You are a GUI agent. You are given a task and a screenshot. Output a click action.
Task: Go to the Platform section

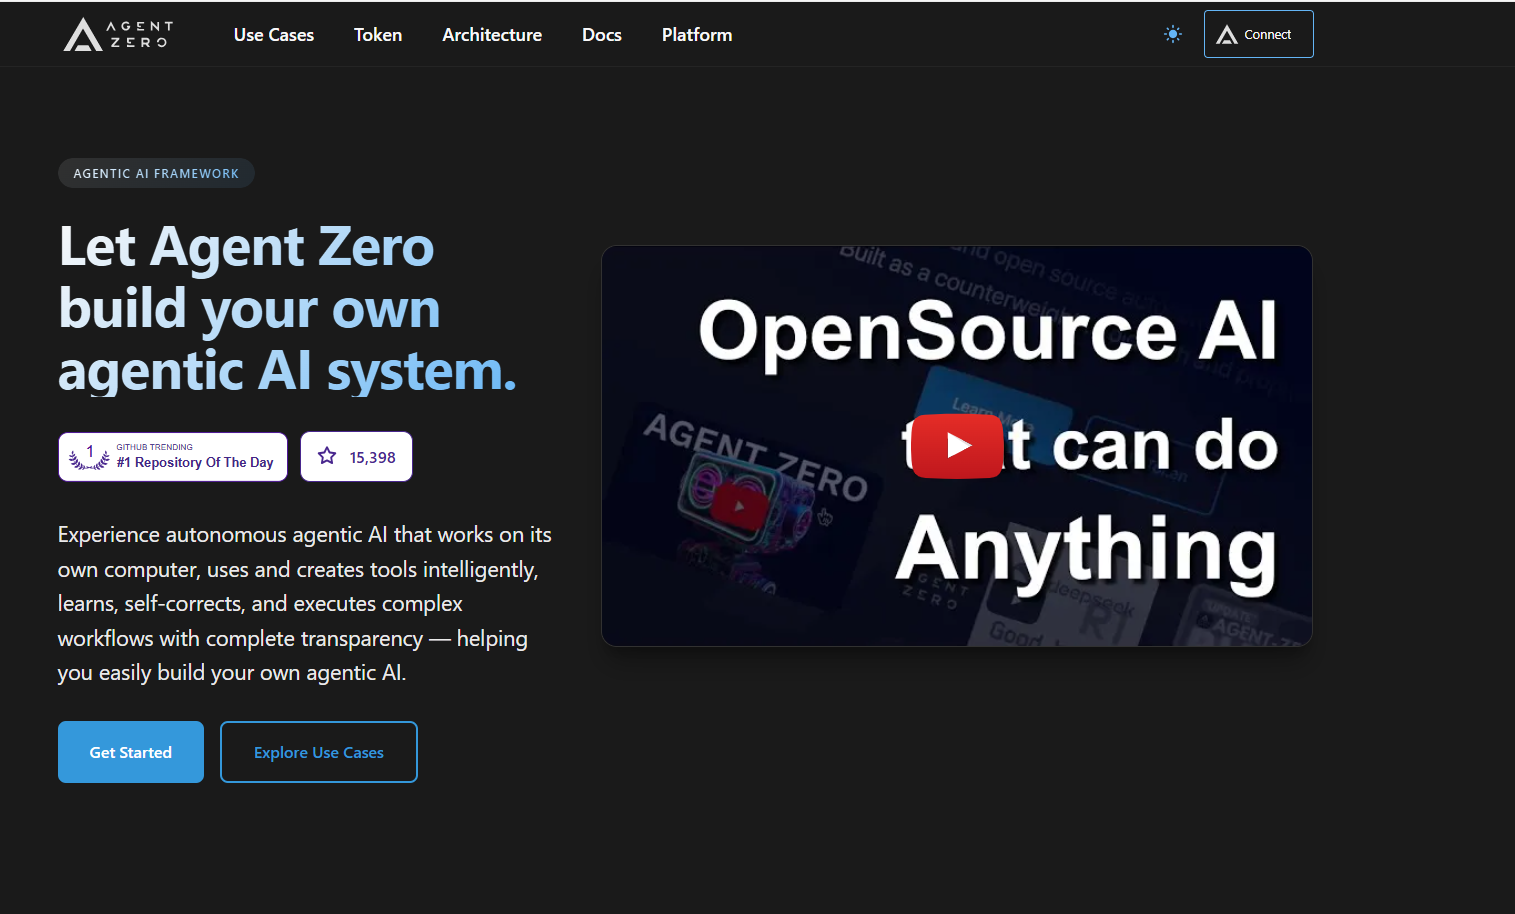tap(696, 34)
